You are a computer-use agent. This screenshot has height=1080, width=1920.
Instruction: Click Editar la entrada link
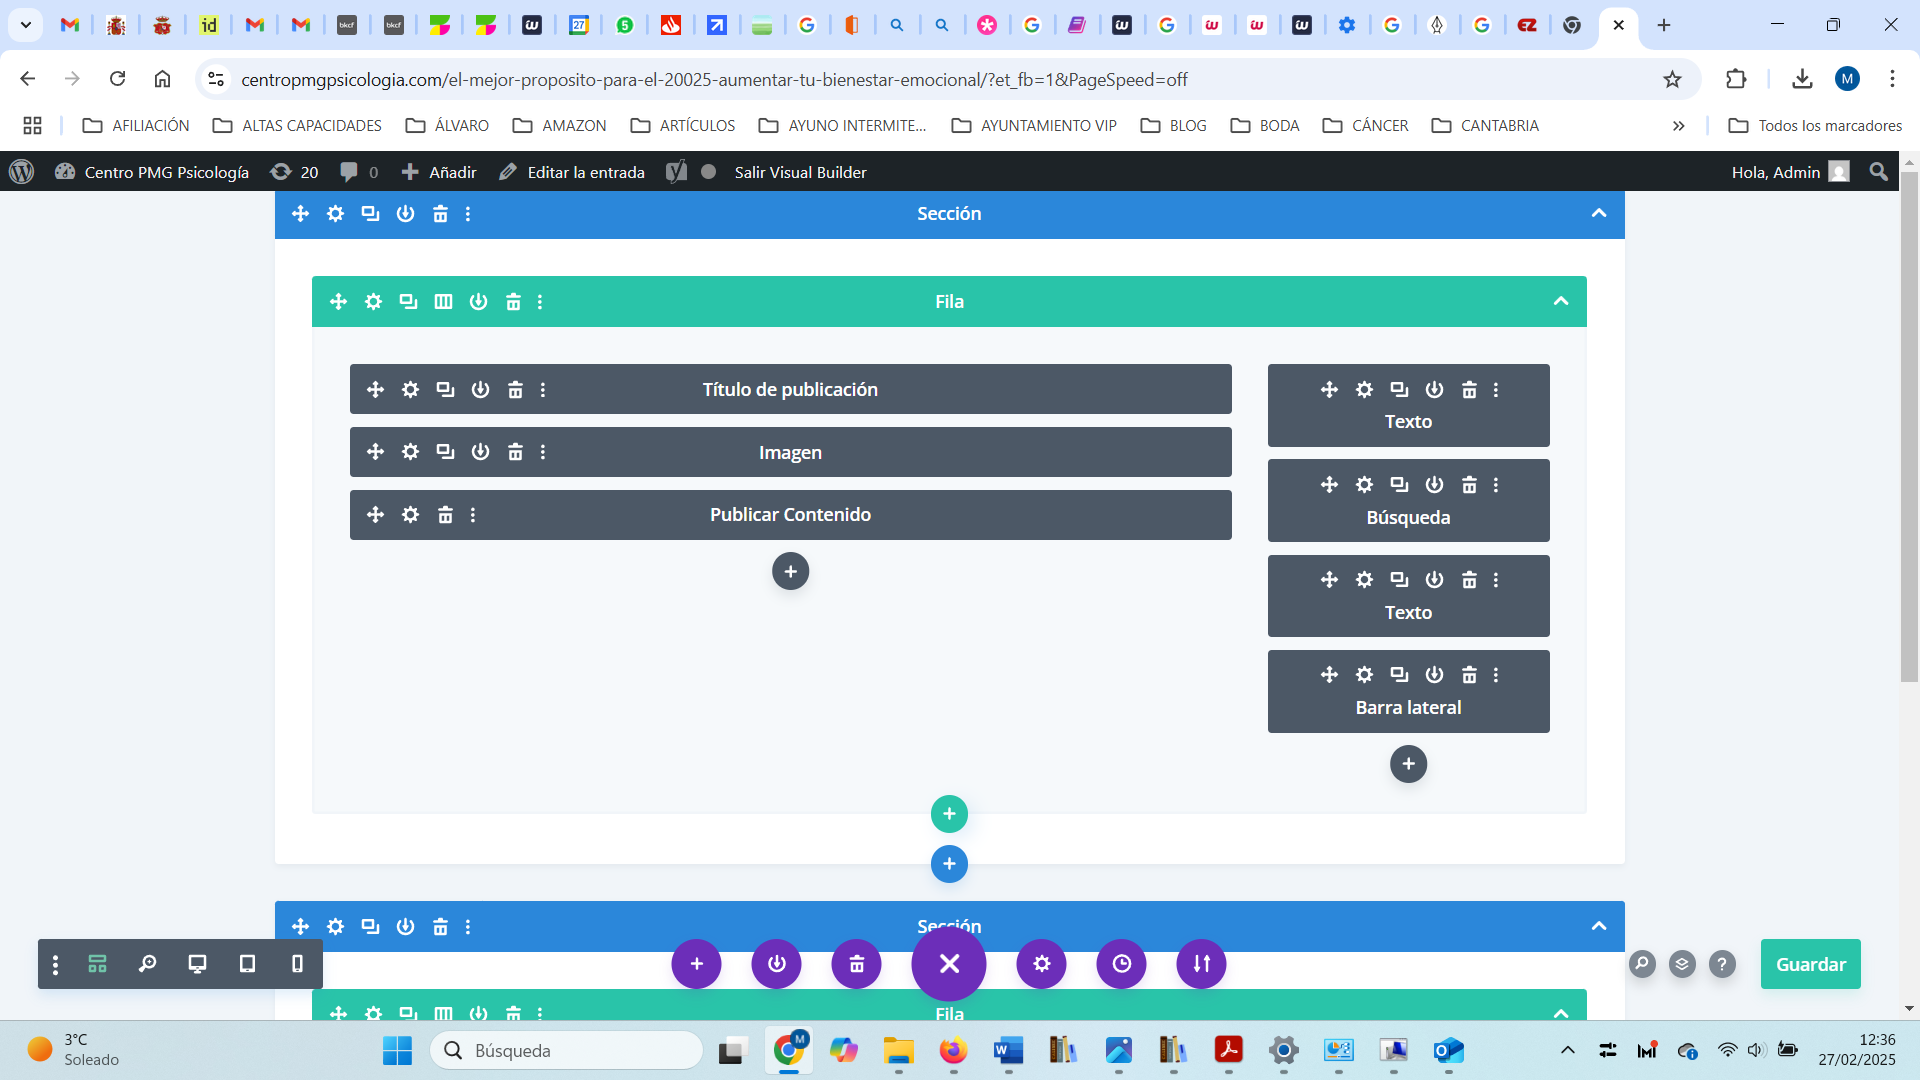tap(572, 172)
